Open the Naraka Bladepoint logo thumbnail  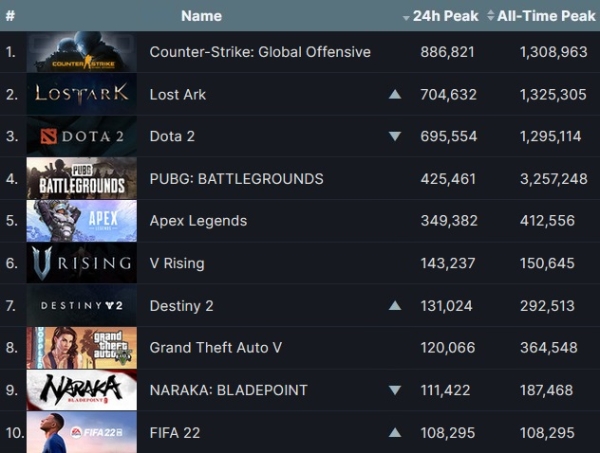point(81,390)
